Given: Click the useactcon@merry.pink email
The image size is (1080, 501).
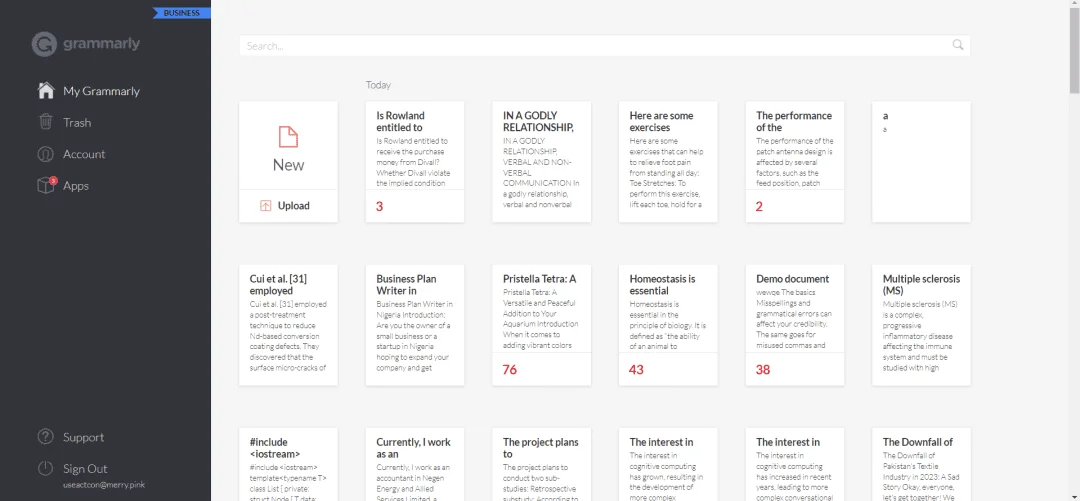Looking at the screenshot, I should point(103,485).
